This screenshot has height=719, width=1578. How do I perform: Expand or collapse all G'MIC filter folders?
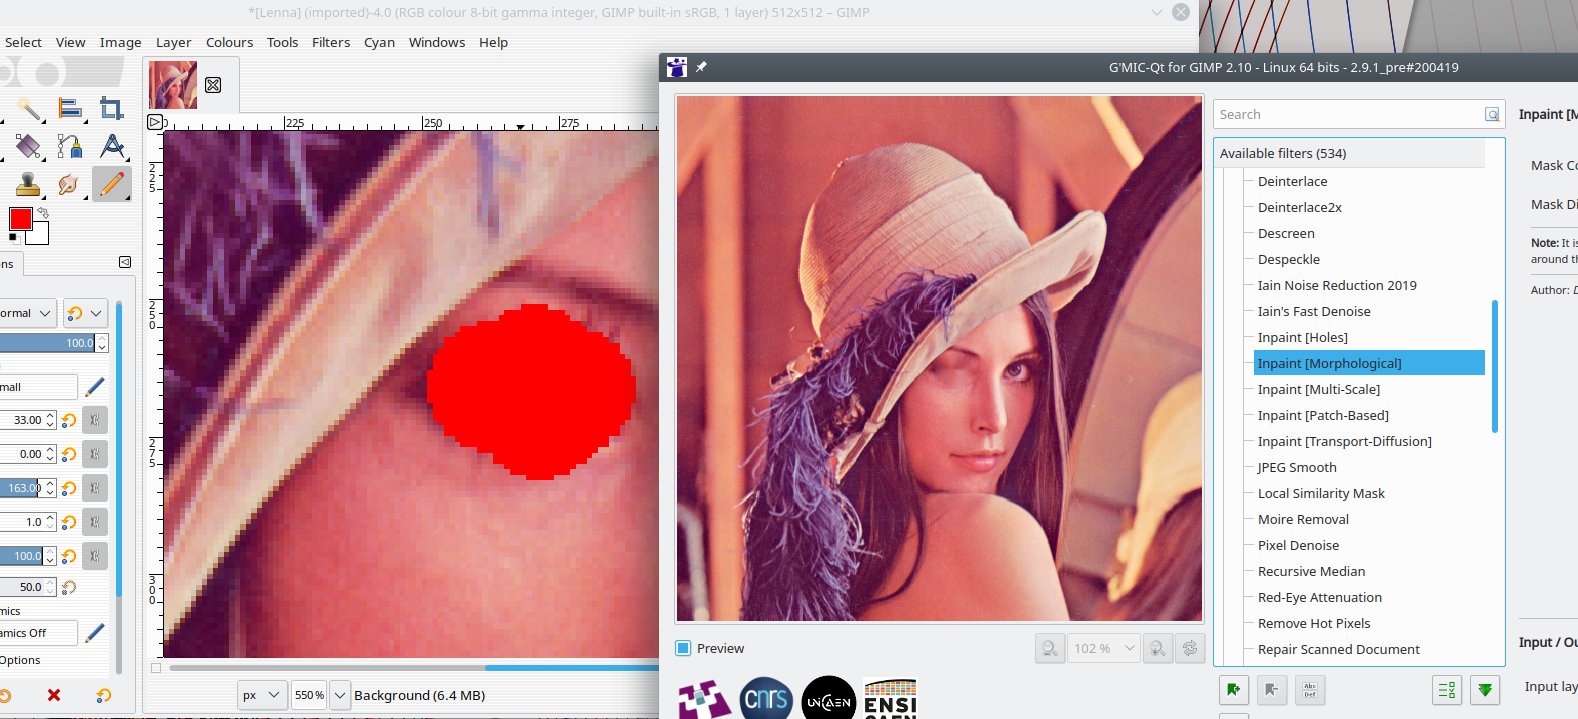(1485, 690)
